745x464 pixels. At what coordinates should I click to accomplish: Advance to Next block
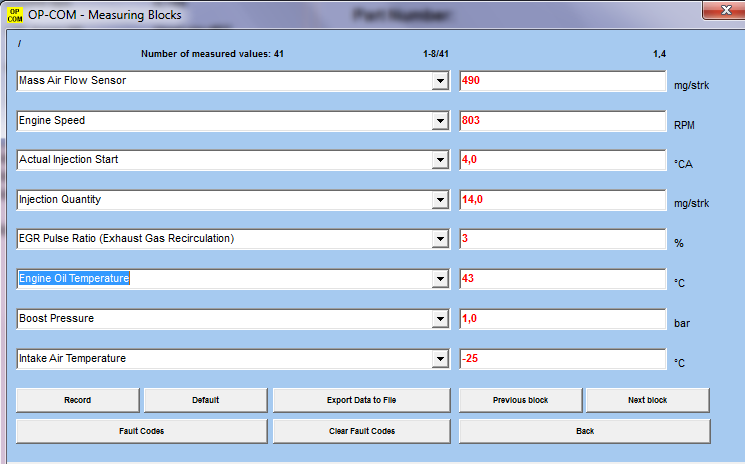(647, 400)
